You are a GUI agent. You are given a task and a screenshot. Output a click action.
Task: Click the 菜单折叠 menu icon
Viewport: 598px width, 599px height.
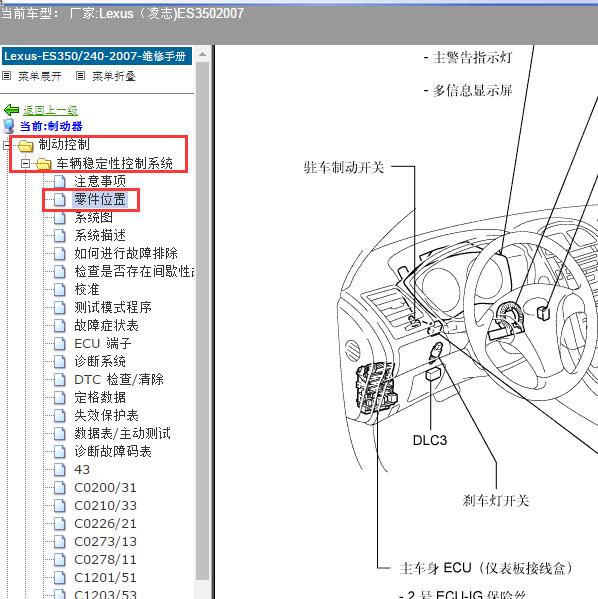pos(80,76)
